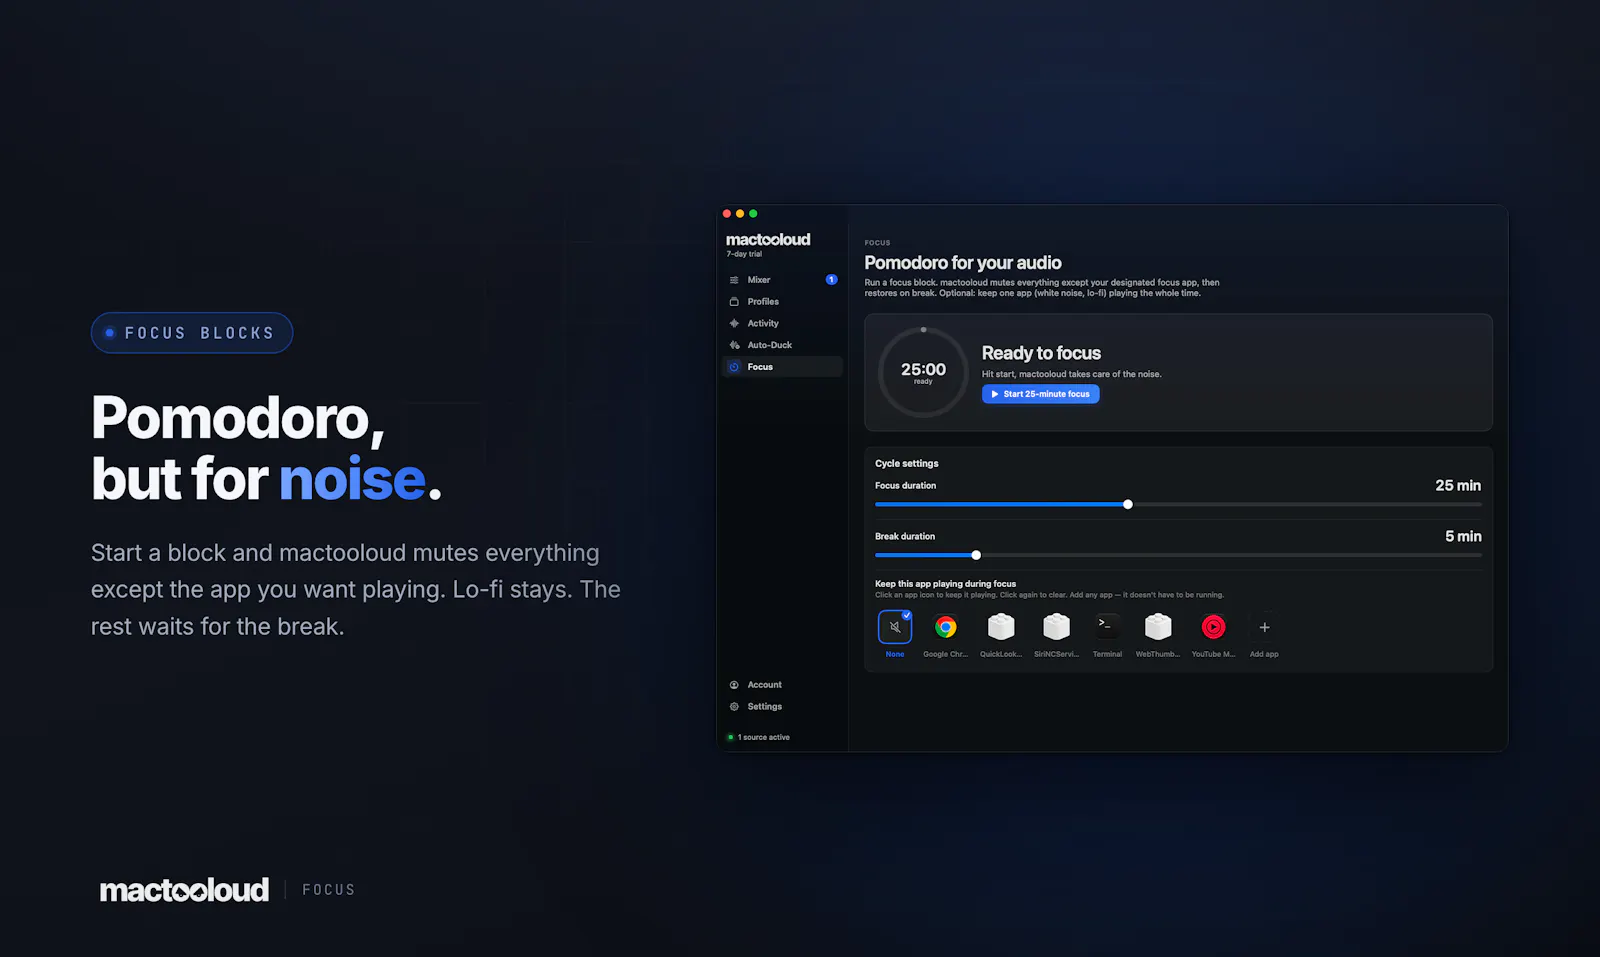Click the 25:00 ready timer ring
The height and width of the screenshot is (957, 1600).
click(x=923, y=372)
